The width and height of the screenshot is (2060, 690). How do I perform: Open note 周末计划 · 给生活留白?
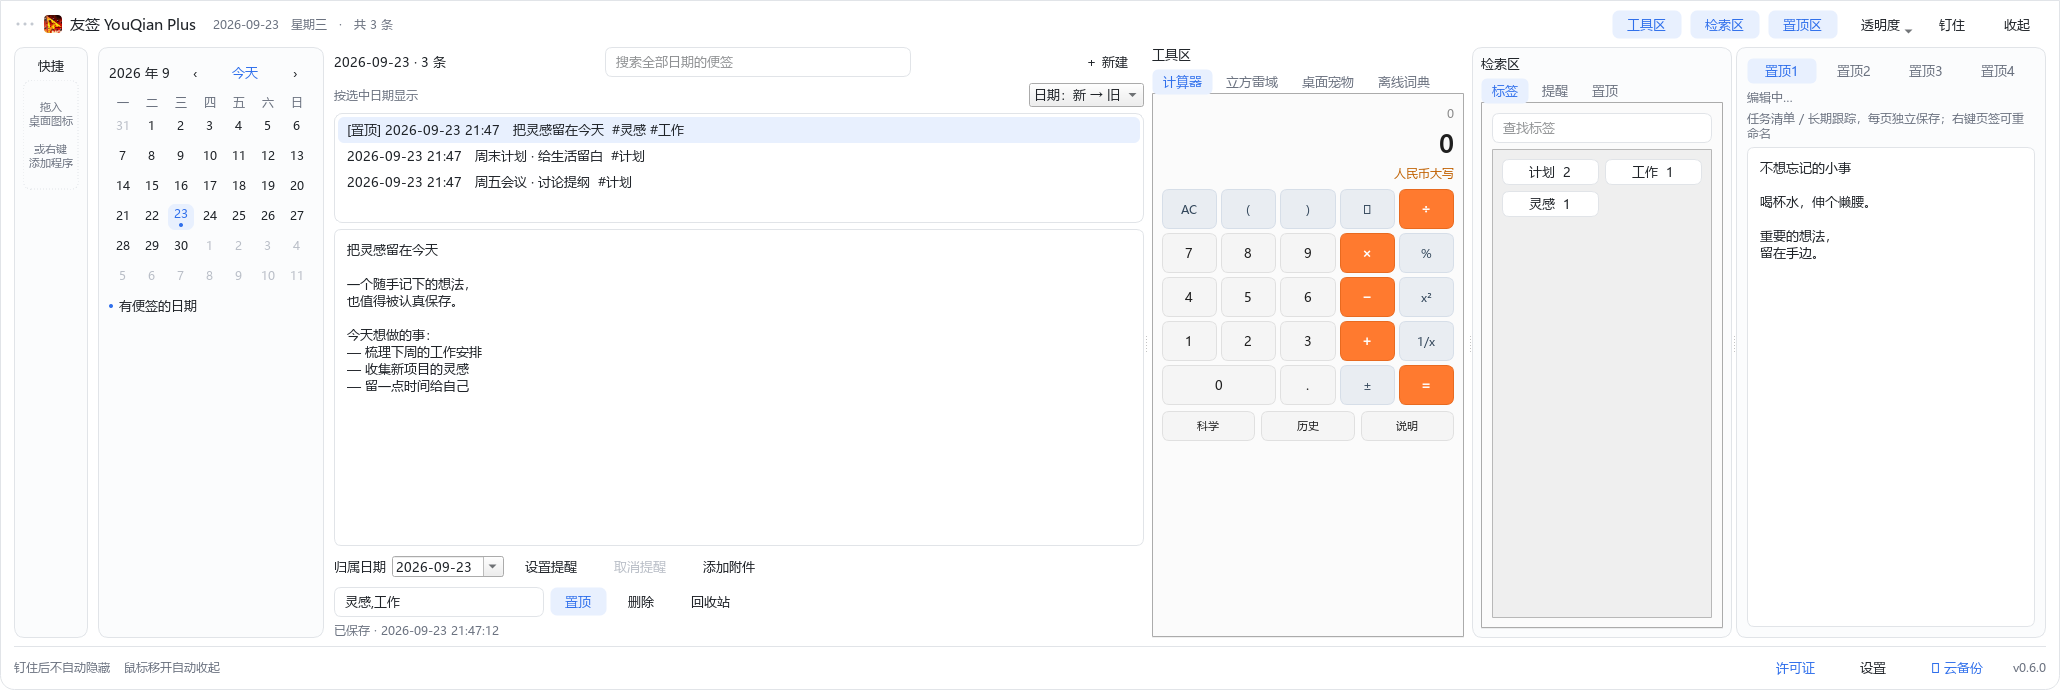tap(738, 156)
